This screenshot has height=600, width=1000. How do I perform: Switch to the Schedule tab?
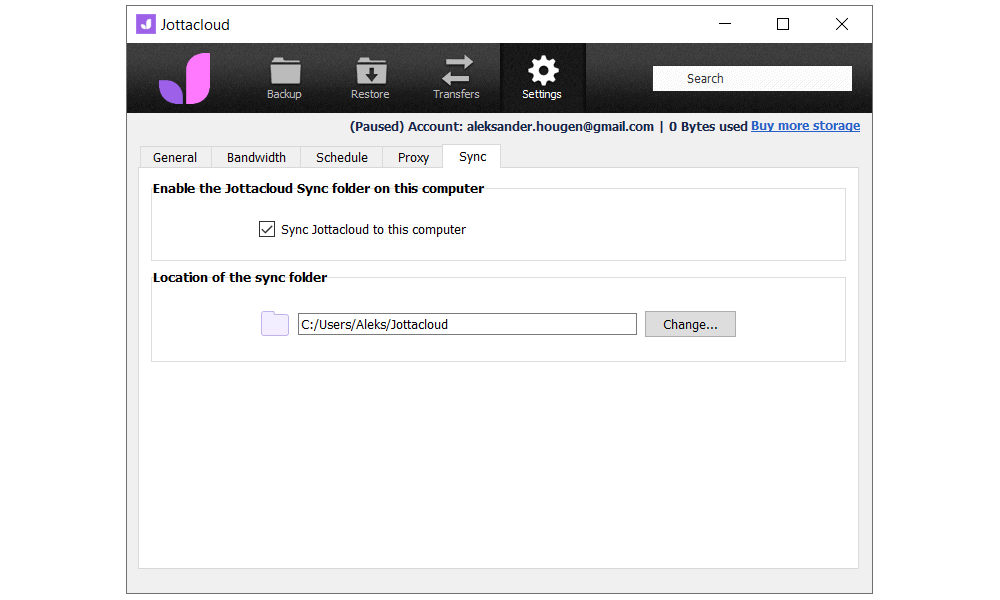pyautogui.click(x=342, y=157)
